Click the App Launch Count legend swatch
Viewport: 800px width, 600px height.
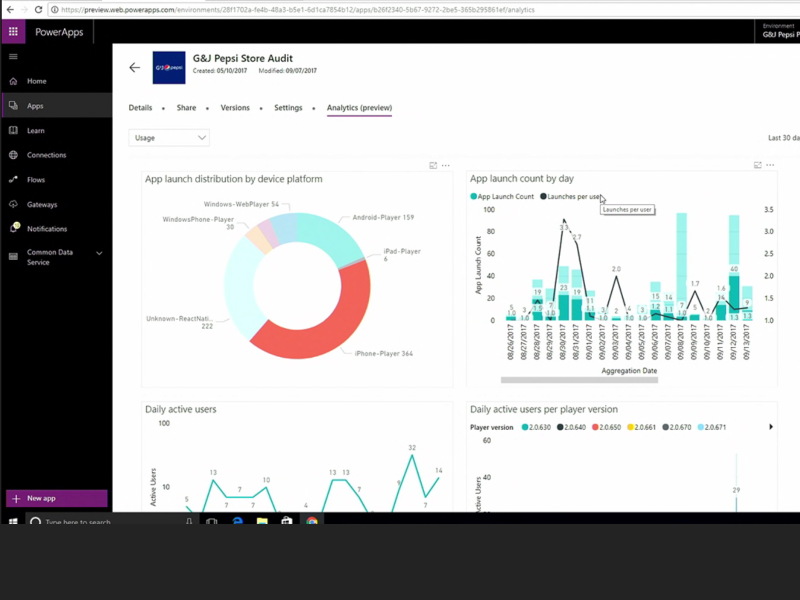(x=473, y=196)
